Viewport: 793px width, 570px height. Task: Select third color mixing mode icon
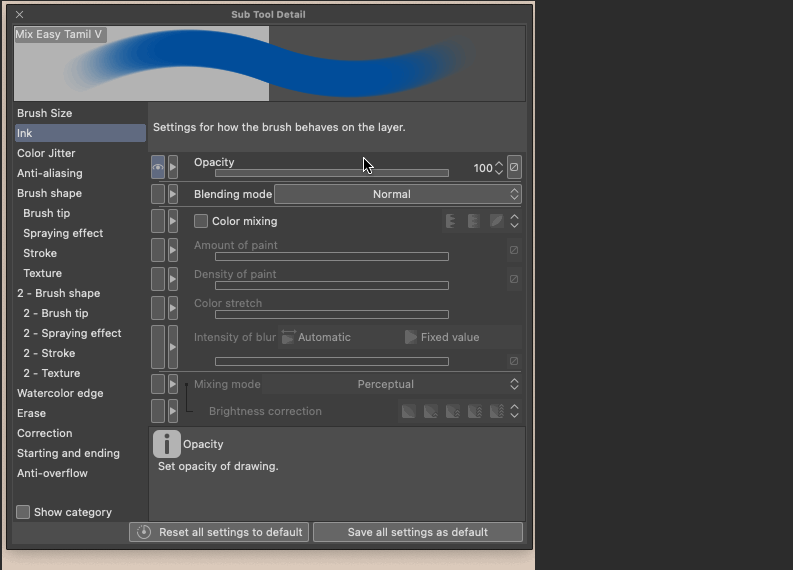497,221
